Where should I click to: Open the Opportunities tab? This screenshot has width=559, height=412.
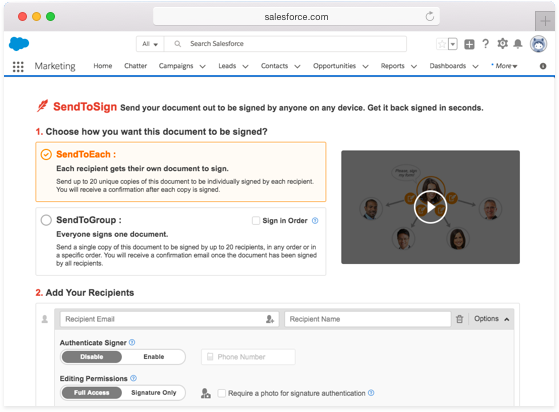[334, 66]
